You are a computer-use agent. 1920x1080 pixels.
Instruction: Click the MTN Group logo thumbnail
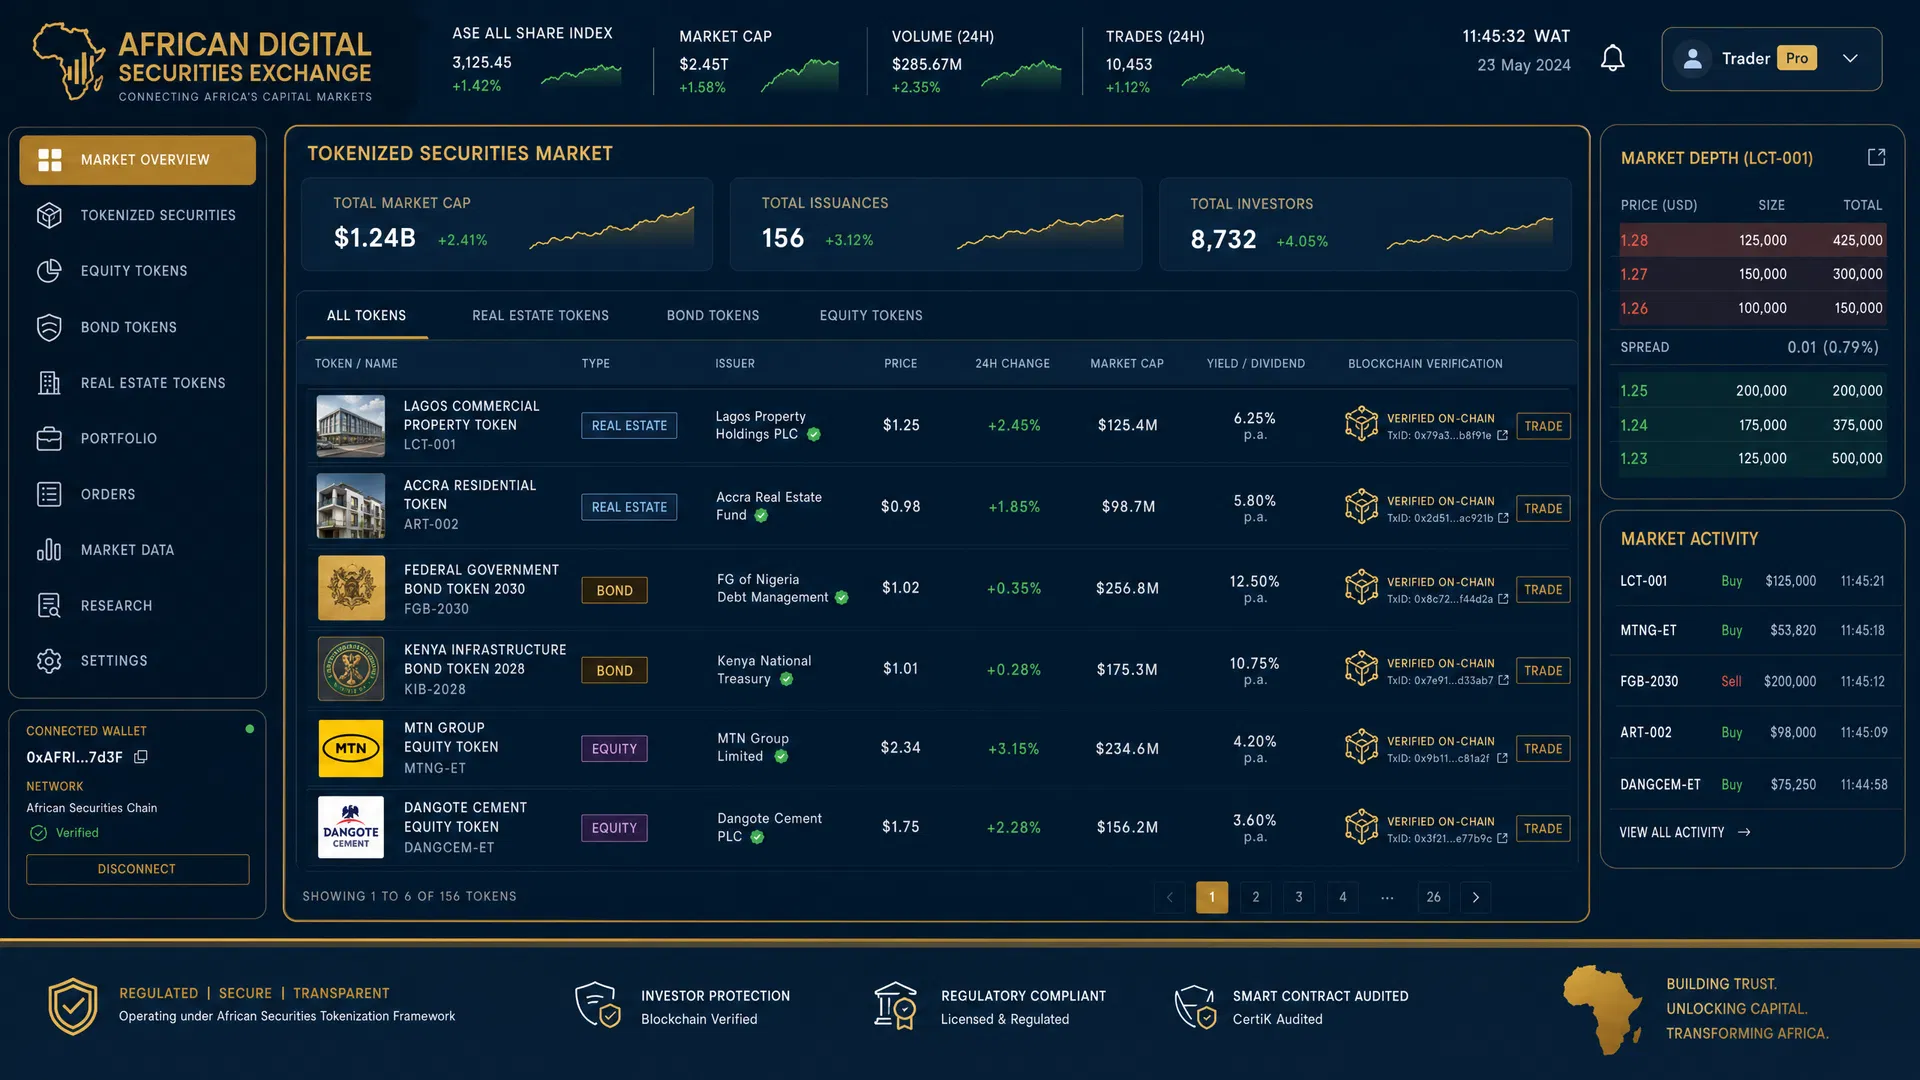(x=351, y=748)
